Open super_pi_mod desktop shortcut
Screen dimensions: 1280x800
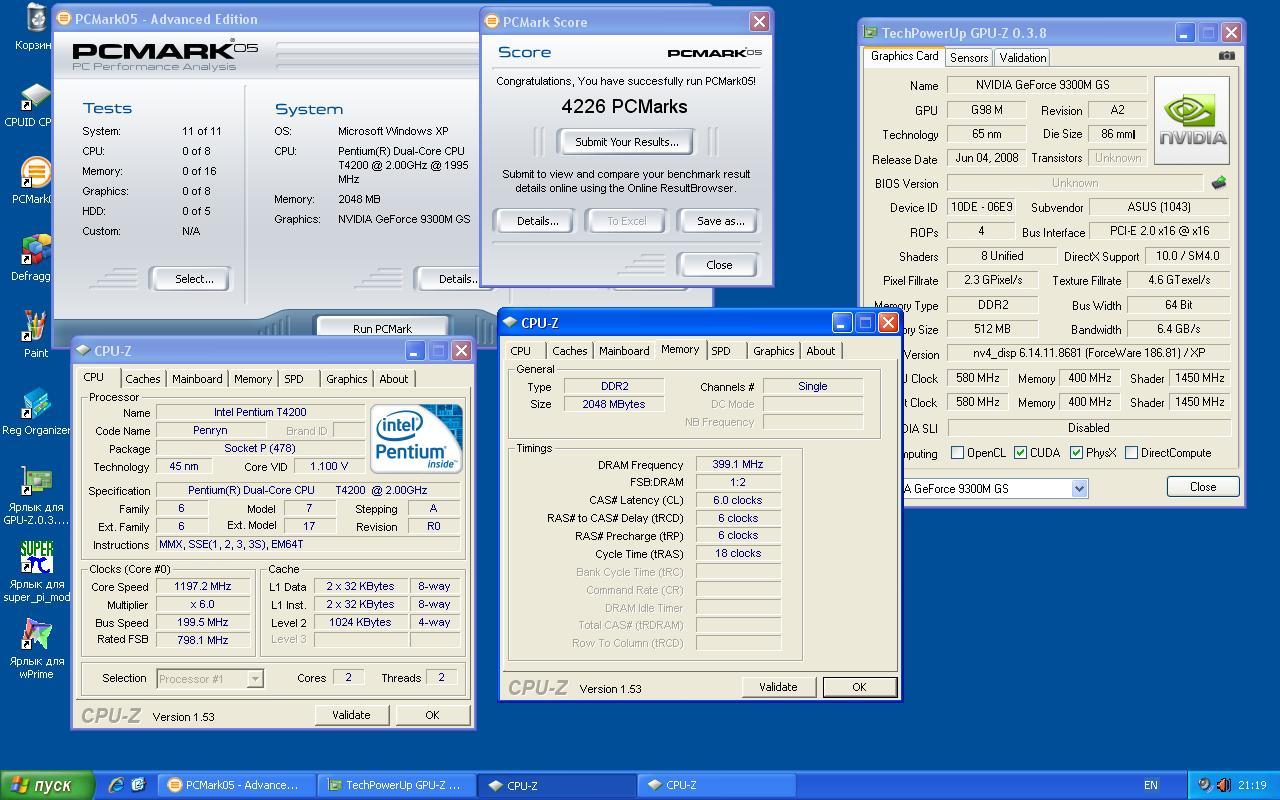[x=36, y=557]
